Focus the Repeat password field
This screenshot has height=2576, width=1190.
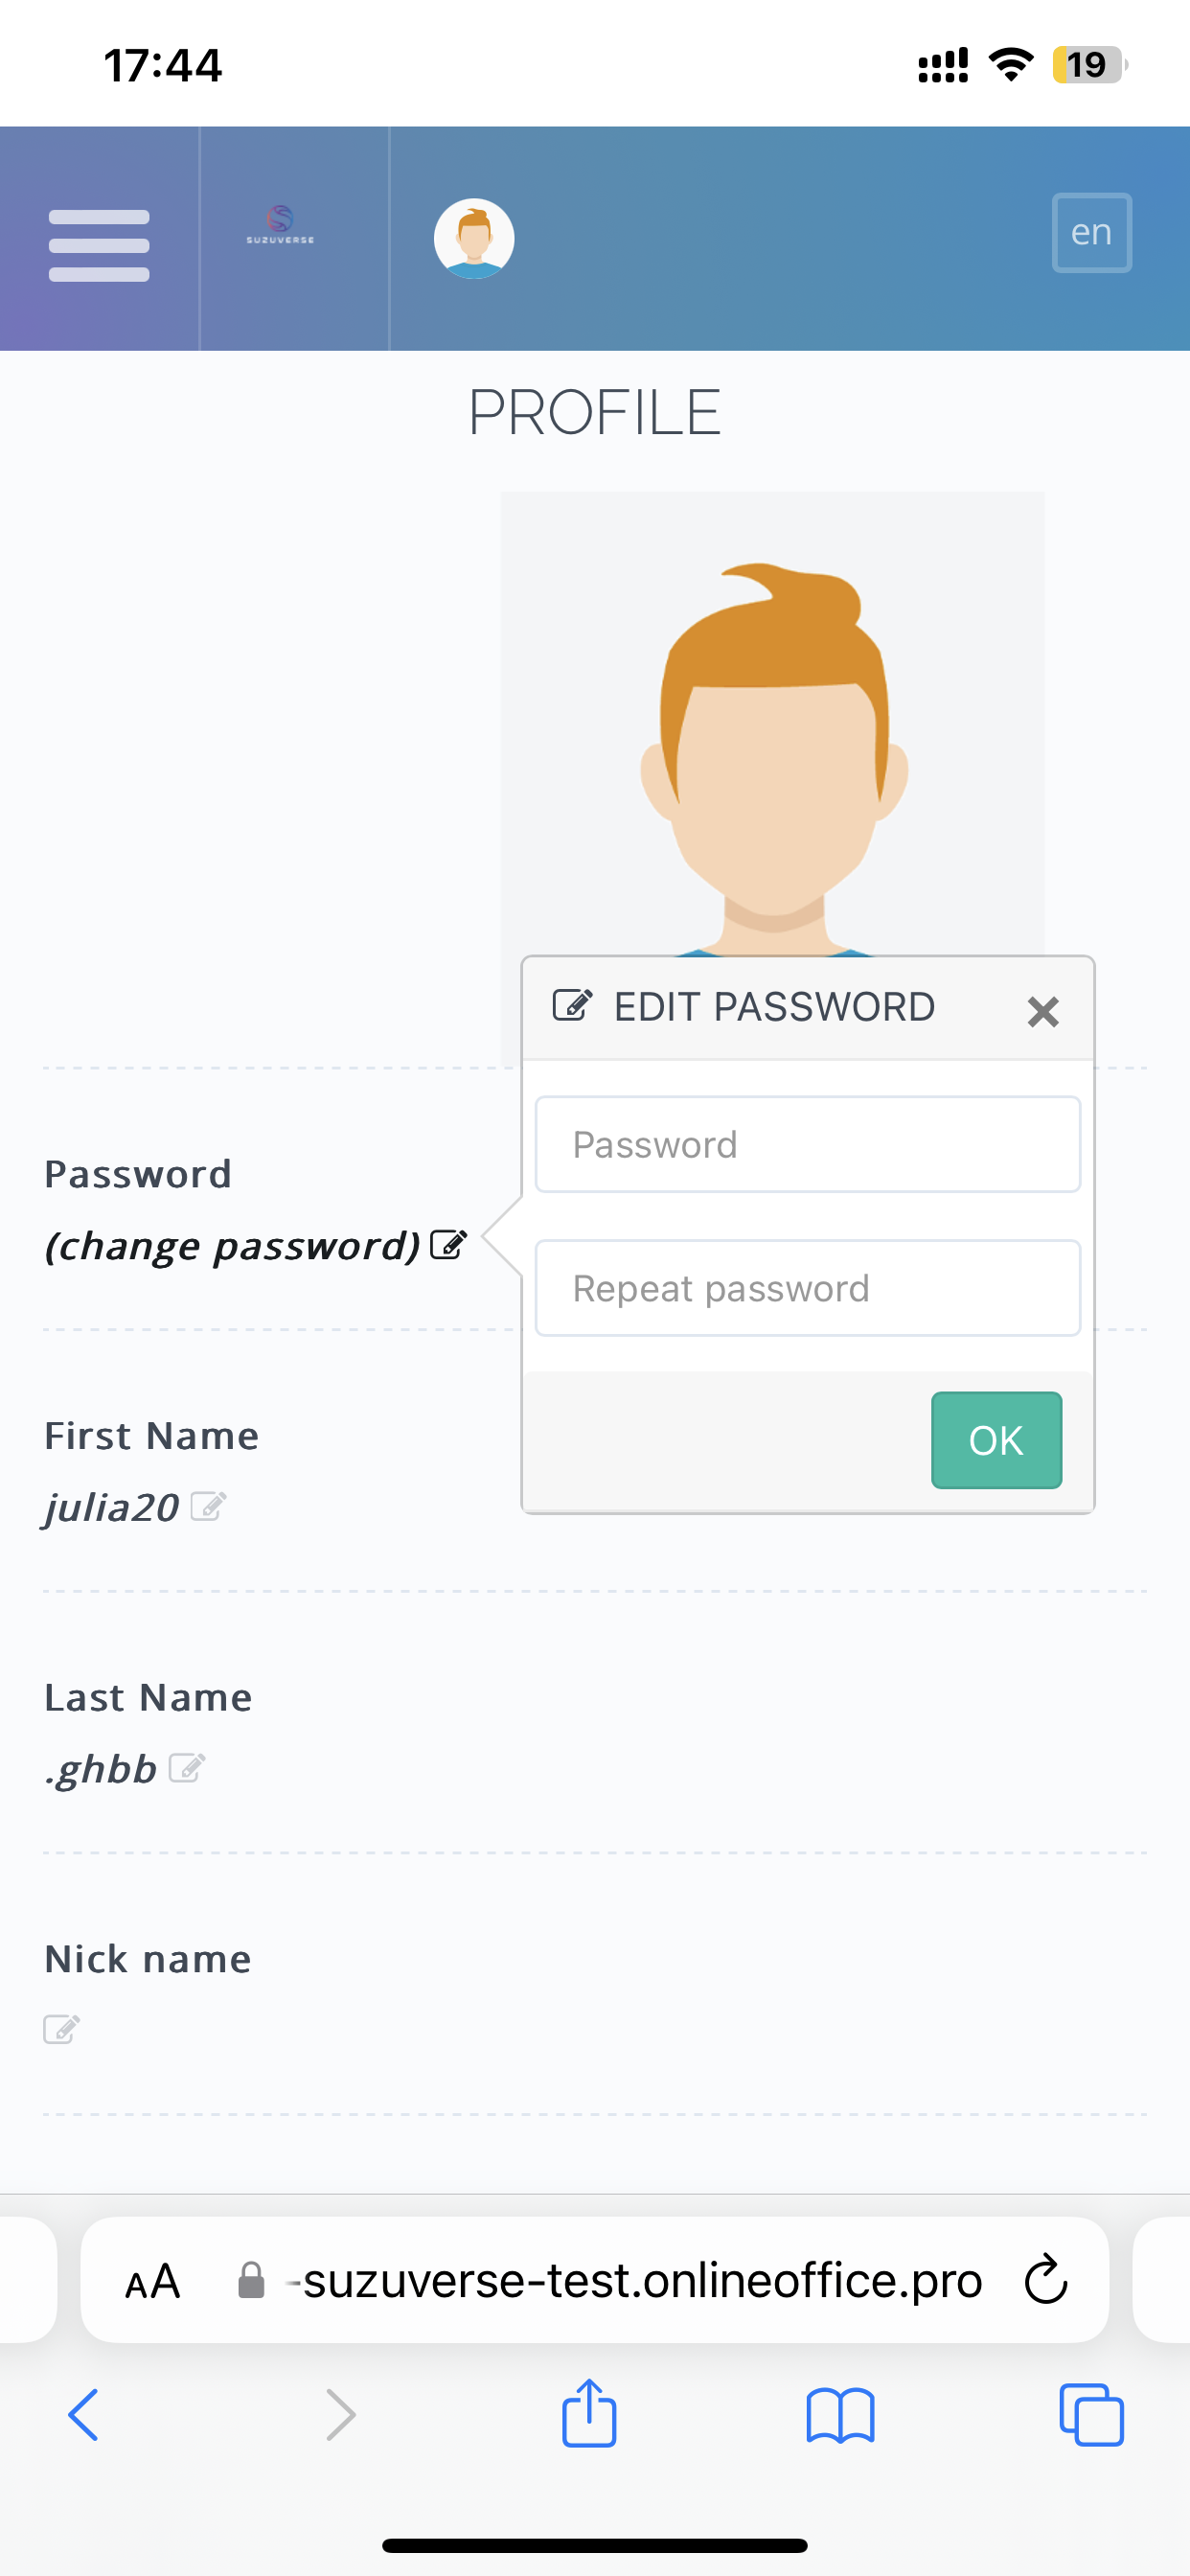tap(807, 1288)
